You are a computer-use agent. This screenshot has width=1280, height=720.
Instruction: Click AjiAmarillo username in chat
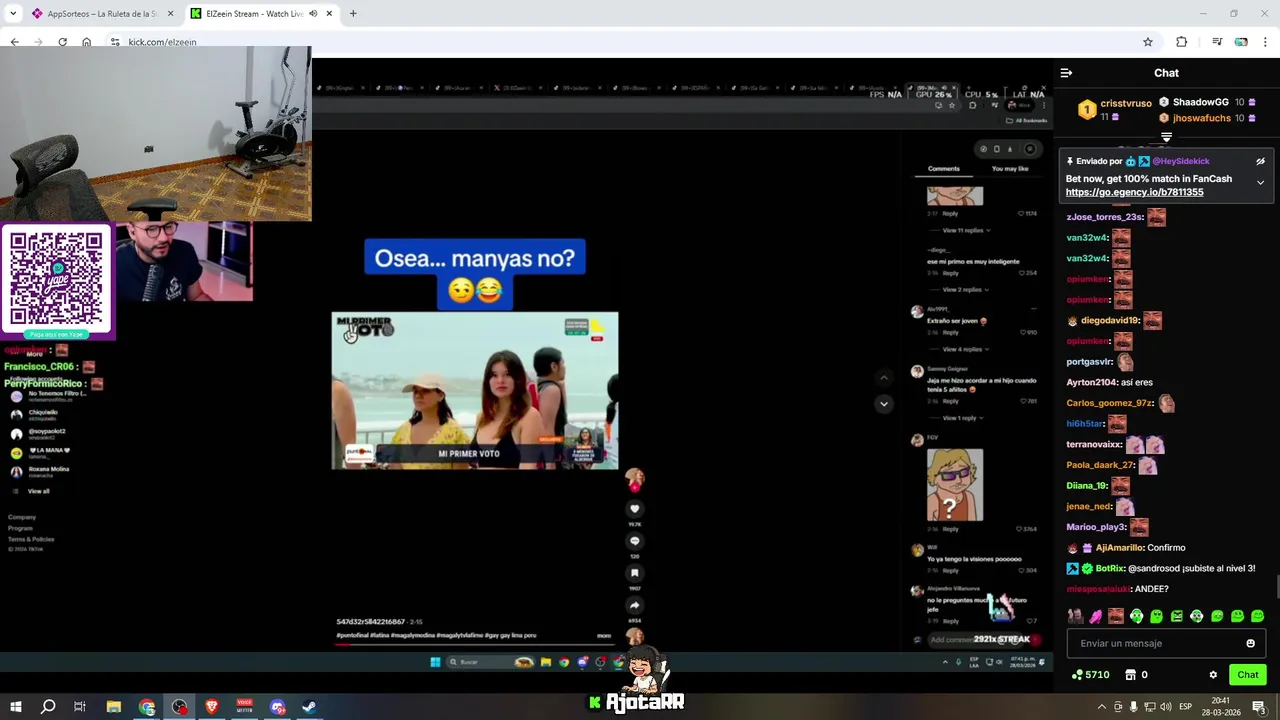pos(1119,548)
